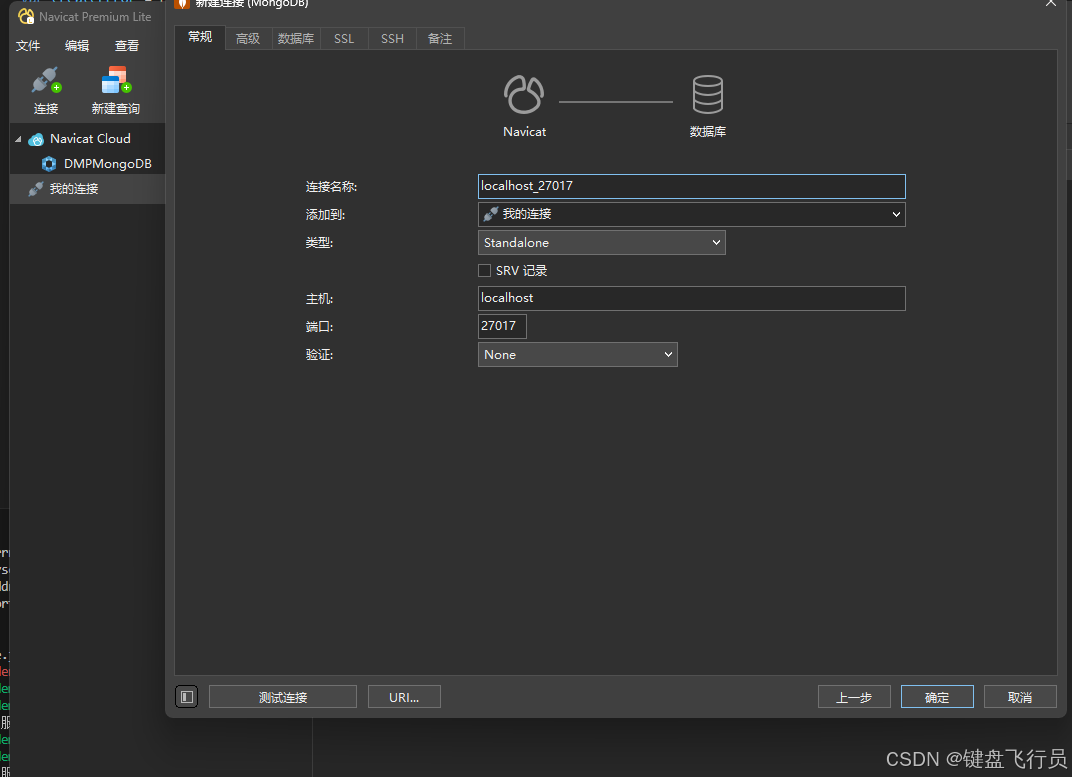1072x777 pixels.
Task: Click the My Connections plug icon in sidebar
Action: pos(36,189)
